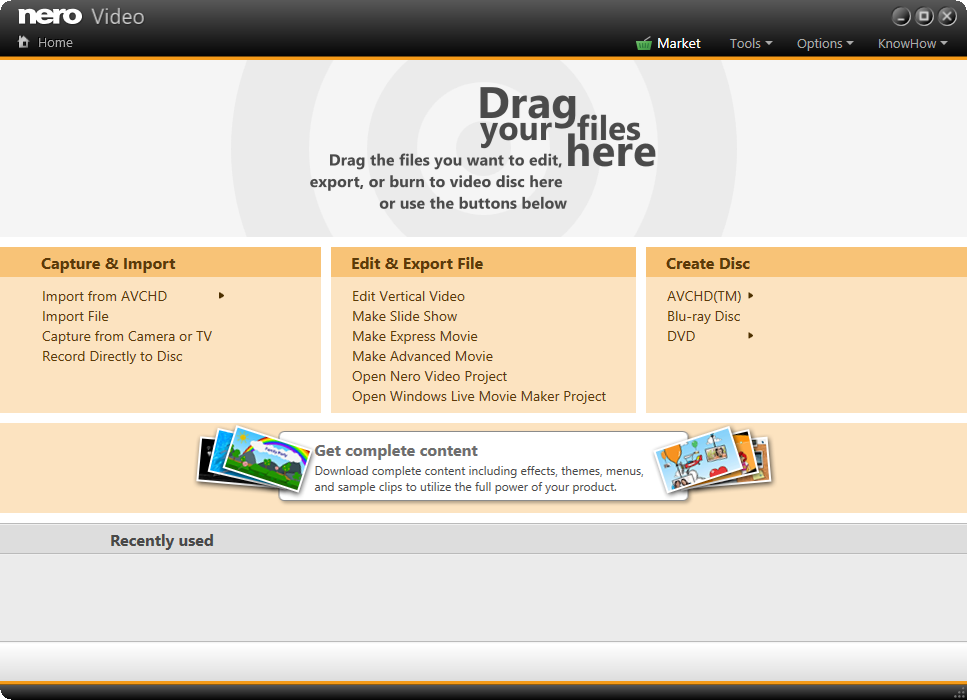Grab the resize grip in bottom corner
This screenshot has width=967, height=700.
click(x=959, y=693)
